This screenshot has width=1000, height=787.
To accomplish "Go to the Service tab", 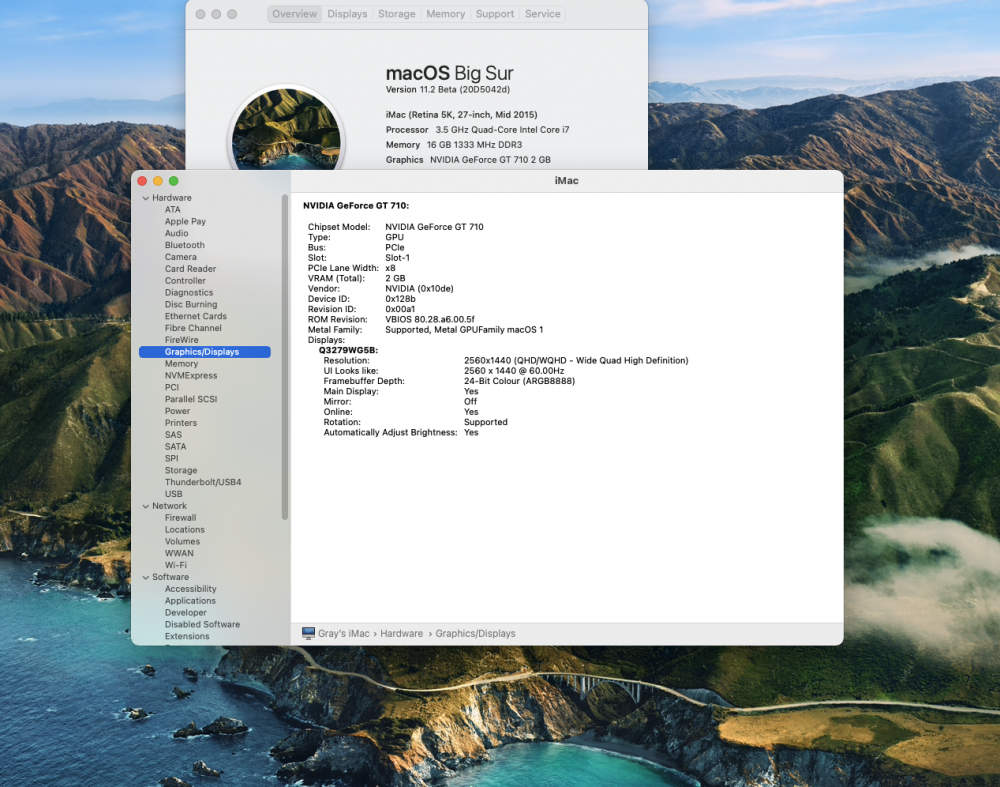I will (x=543, y=14).
